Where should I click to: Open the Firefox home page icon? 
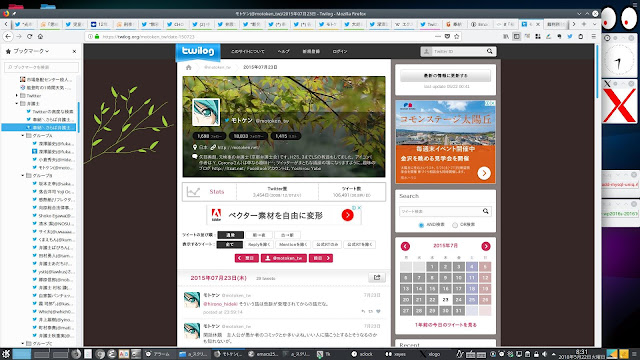(40, 36)
